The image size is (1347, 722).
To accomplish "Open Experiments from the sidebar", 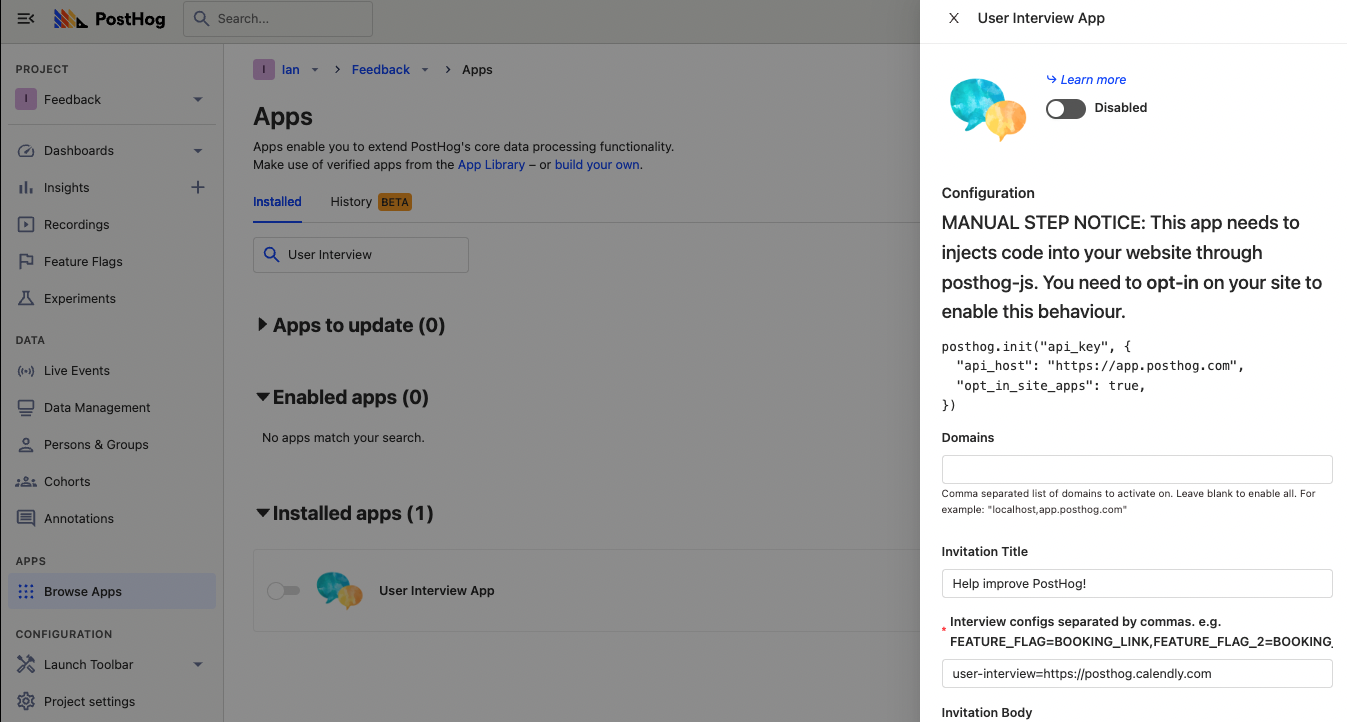I will pos(79,299).
